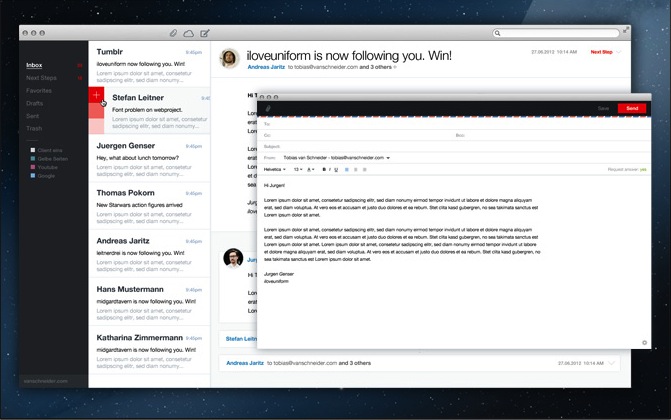The height and width of the screenshot is (420, 671).
Task: Select right text alignment in compose toolbar
Action: (365, 170)
